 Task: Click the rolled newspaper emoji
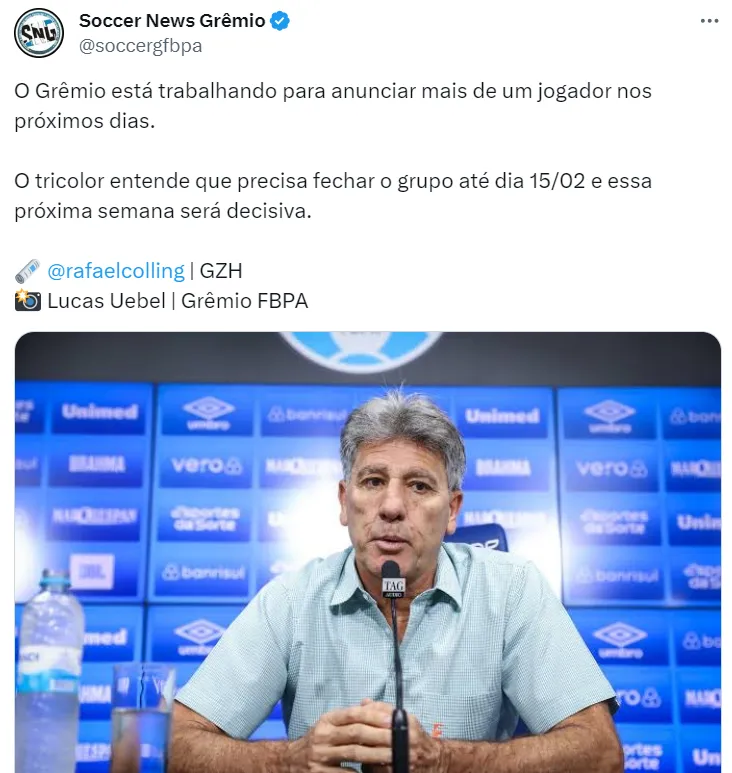pos(28,271)
